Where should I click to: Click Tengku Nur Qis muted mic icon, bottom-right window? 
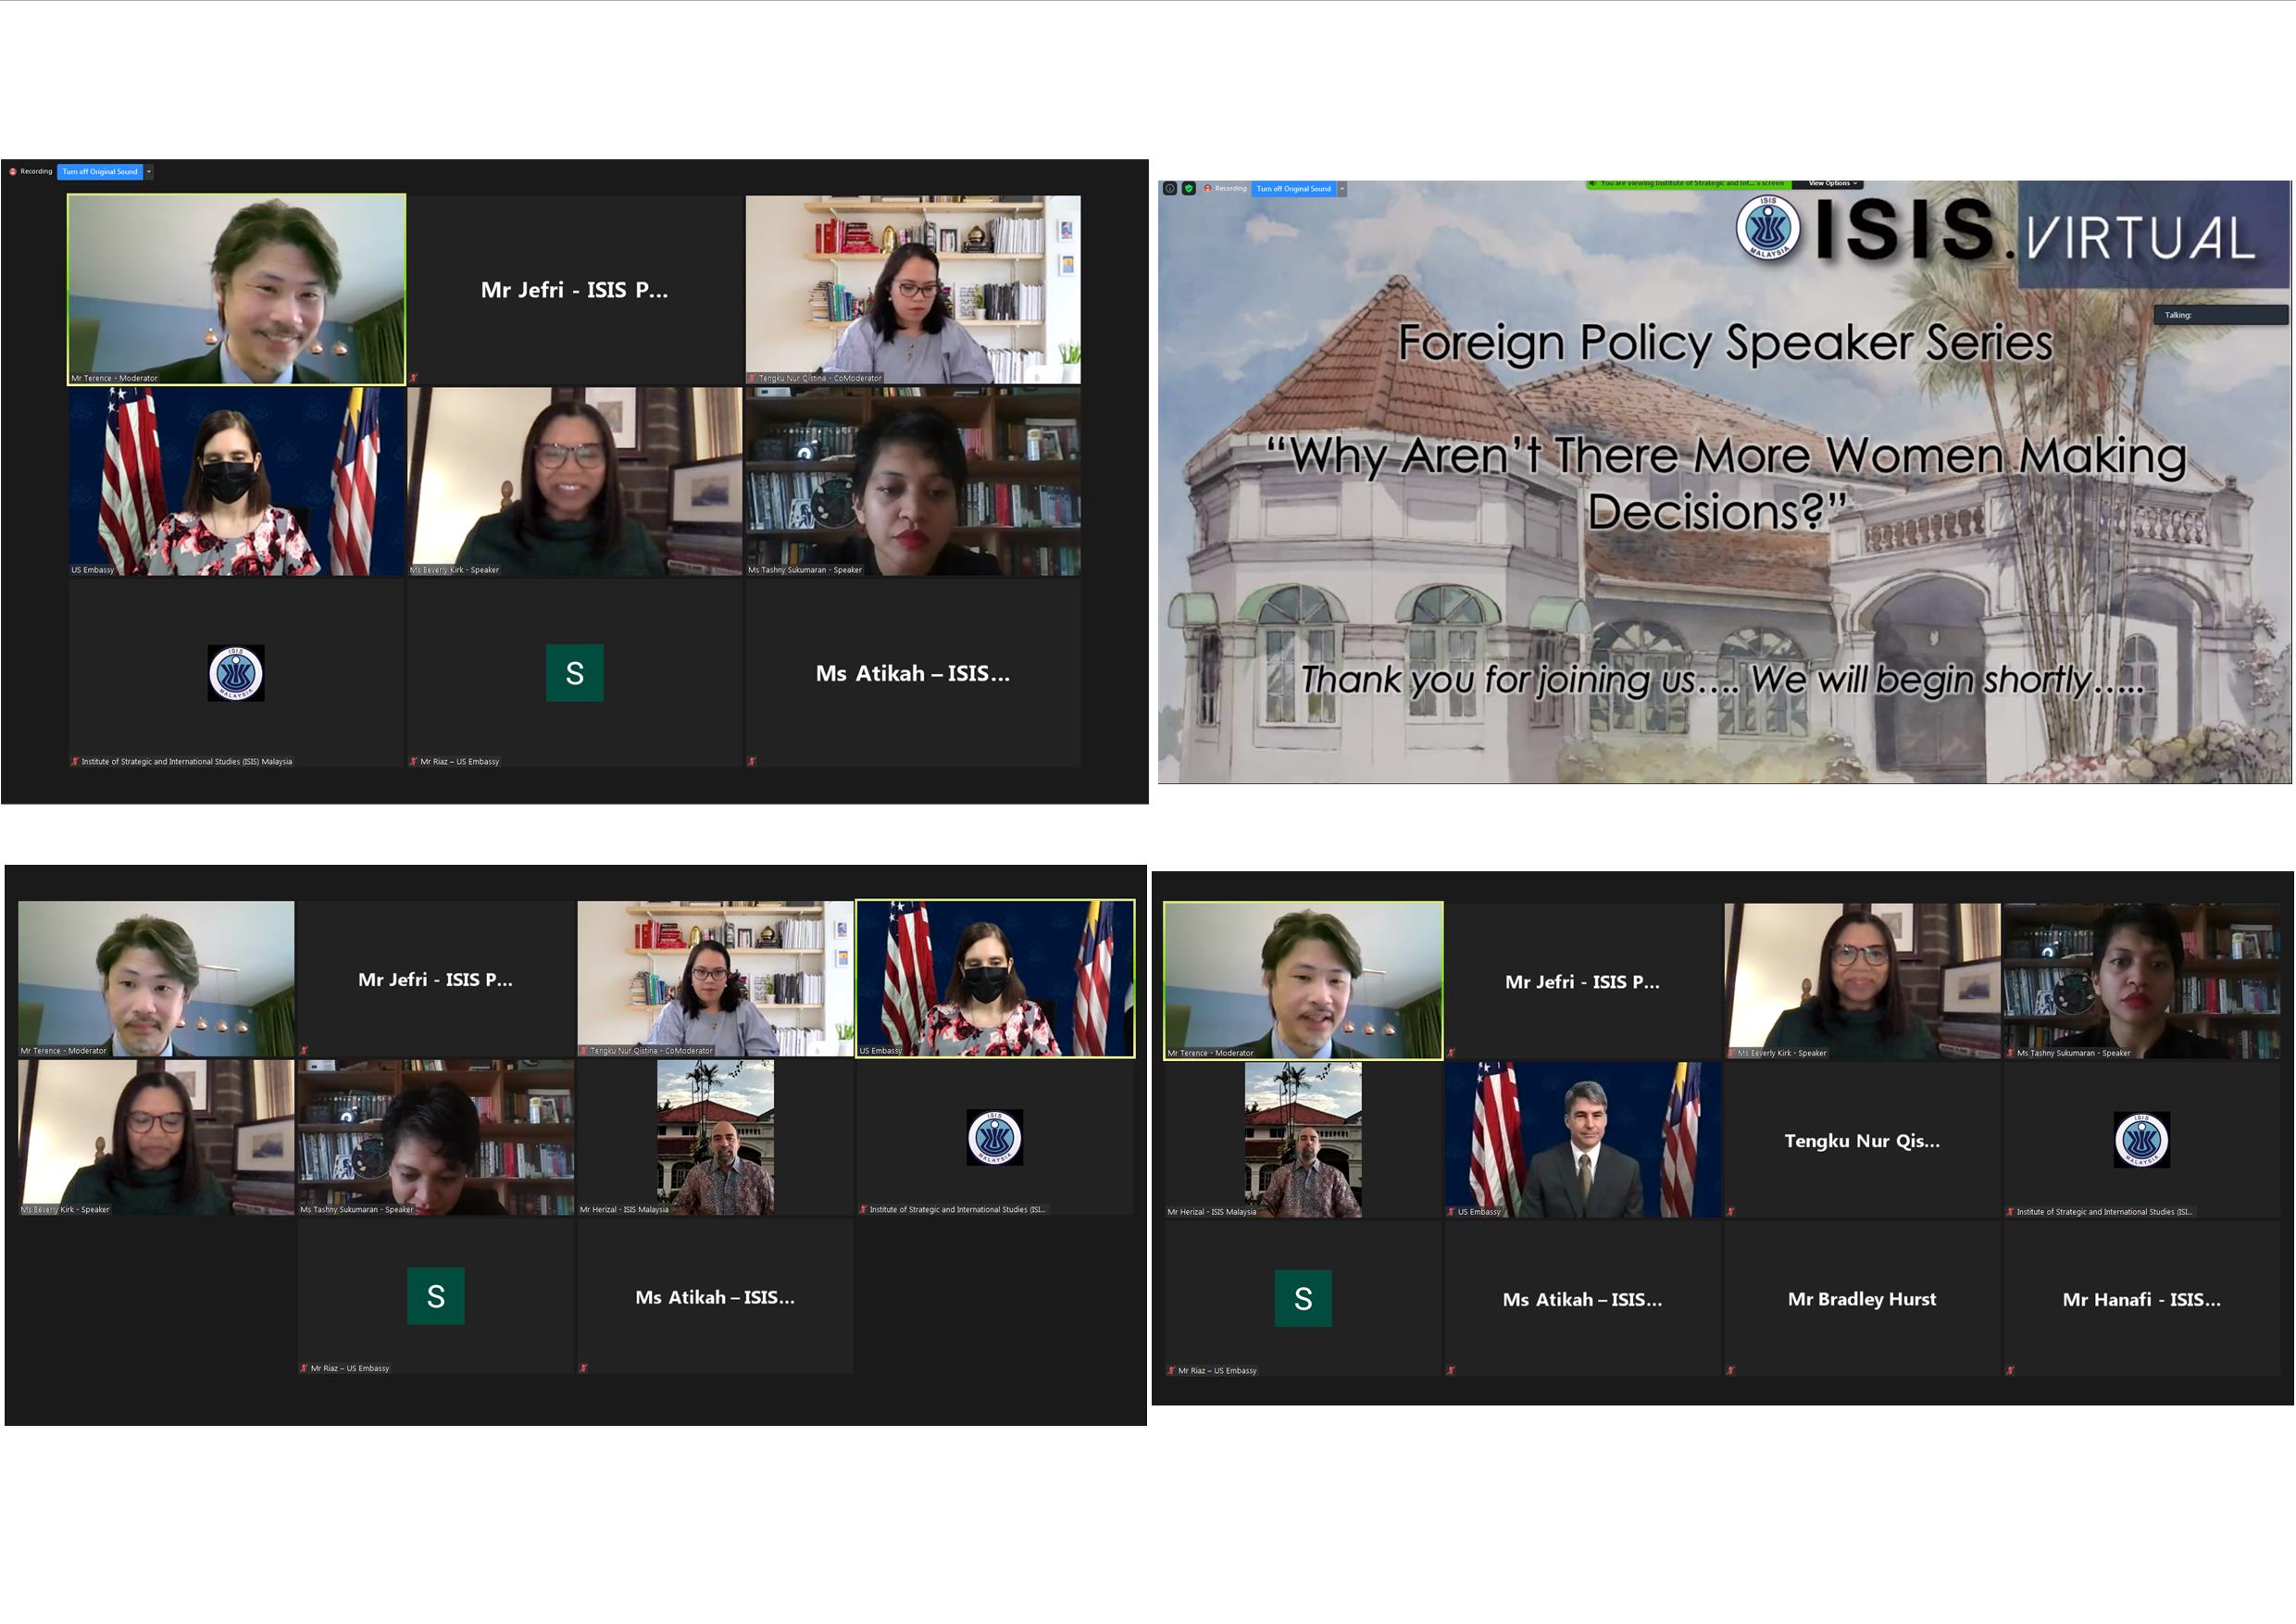coord(1731,1212)
